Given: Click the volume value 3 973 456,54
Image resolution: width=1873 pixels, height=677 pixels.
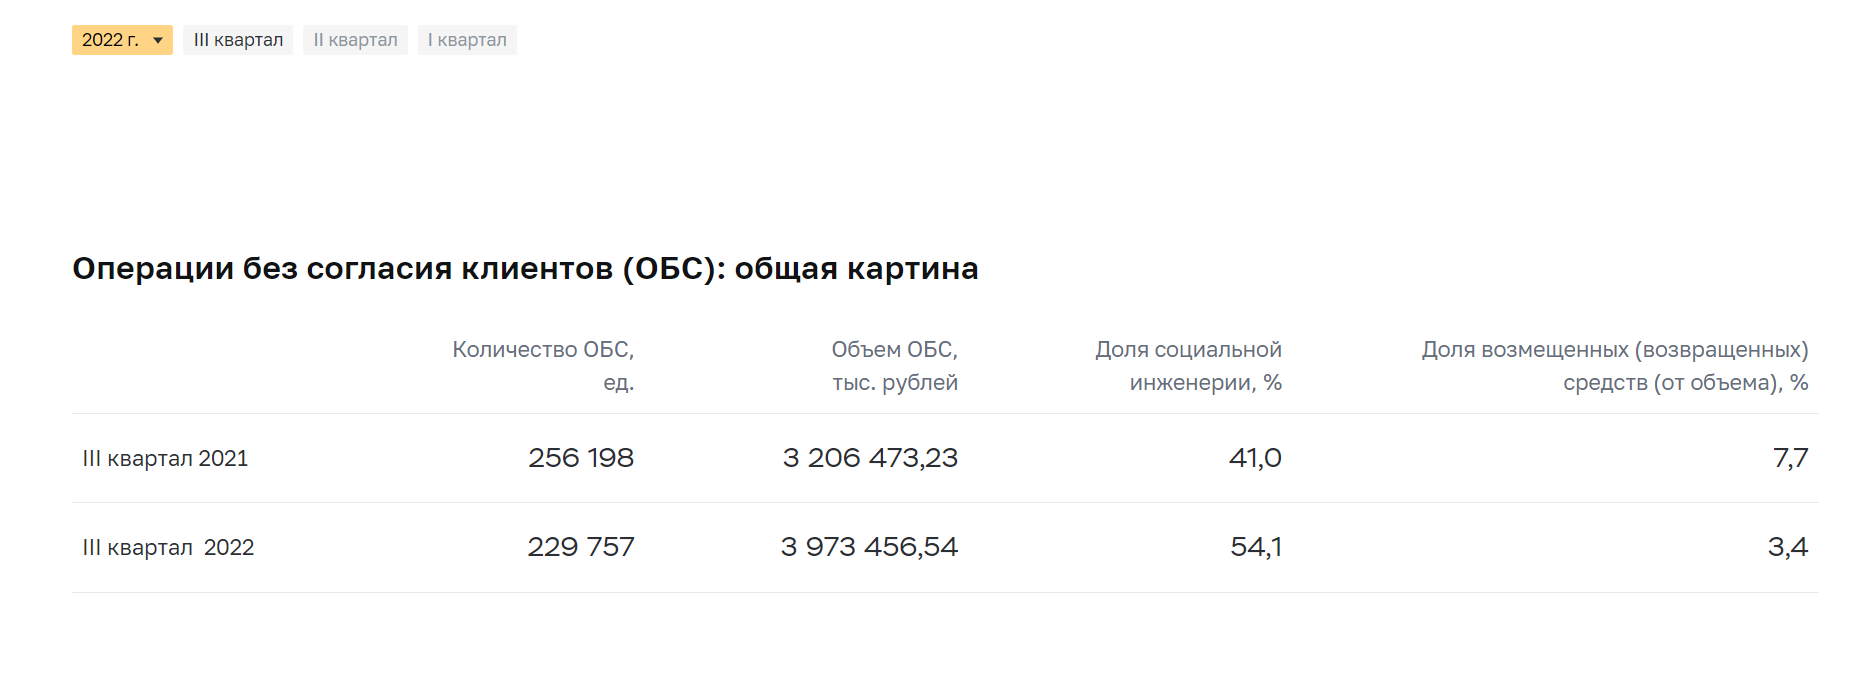Looking at the screenshot, I should pos(869,547).
